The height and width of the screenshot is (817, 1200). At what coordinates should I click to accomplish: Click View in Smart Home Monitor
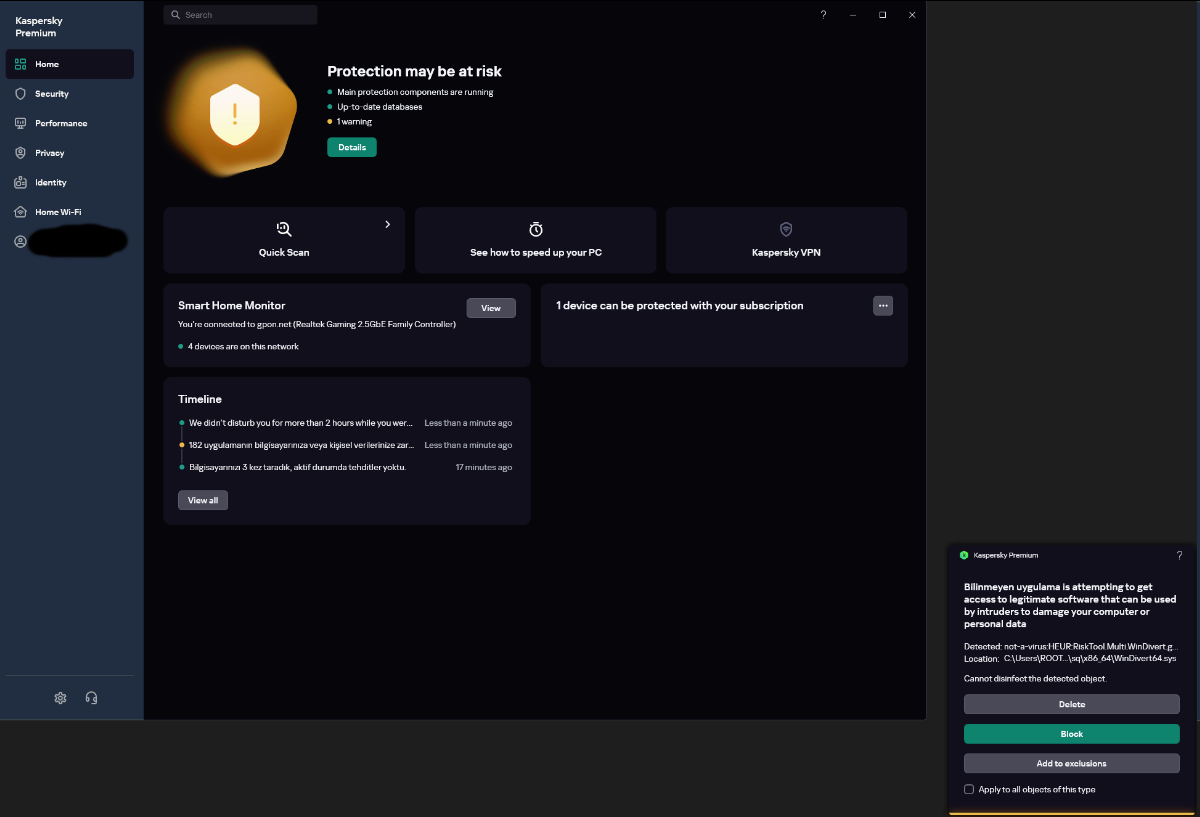coord(491,308)
